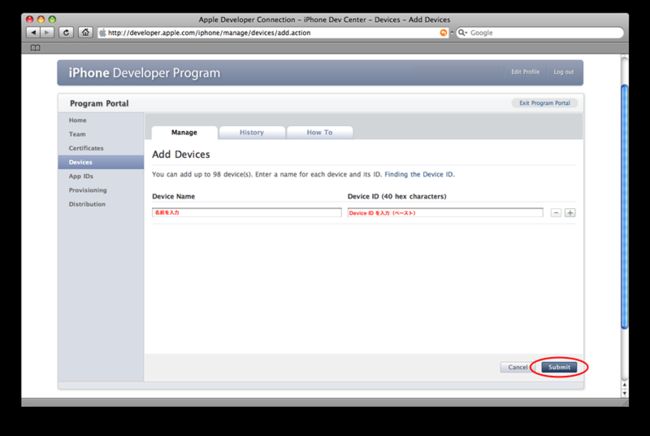Reload the page with the refresh icon
The height and width of the screenshot is (436, 650).
[x=66, y=32]
